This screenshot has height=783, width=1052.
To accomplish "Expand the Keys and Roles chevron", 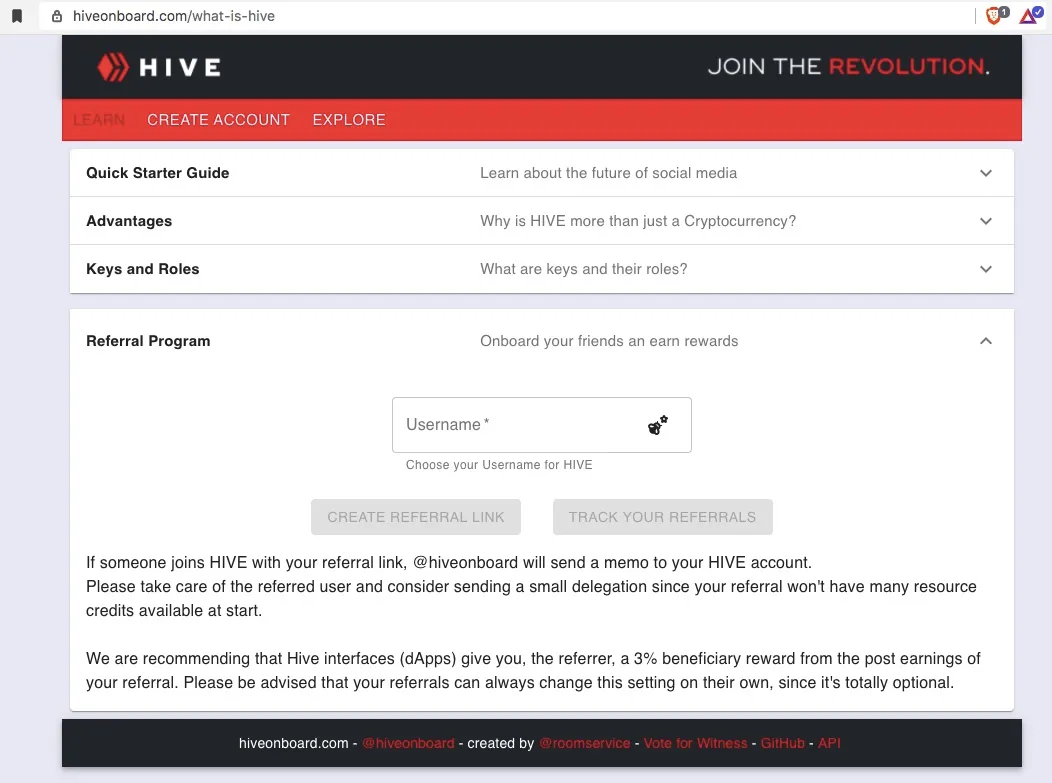I will coord(986,269).
